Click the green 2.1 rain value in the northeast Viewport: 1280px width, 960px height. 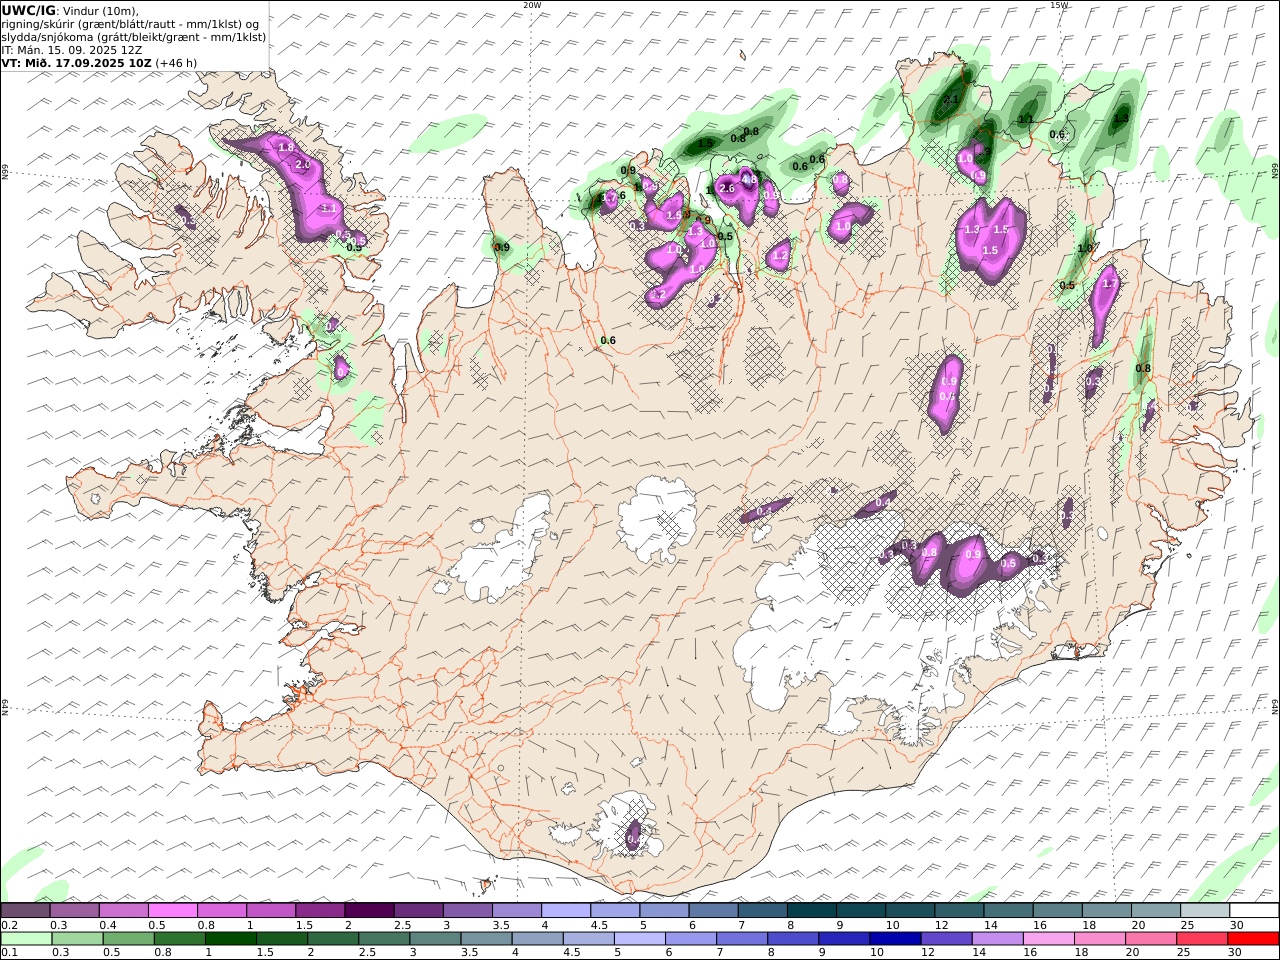[950, 100]
